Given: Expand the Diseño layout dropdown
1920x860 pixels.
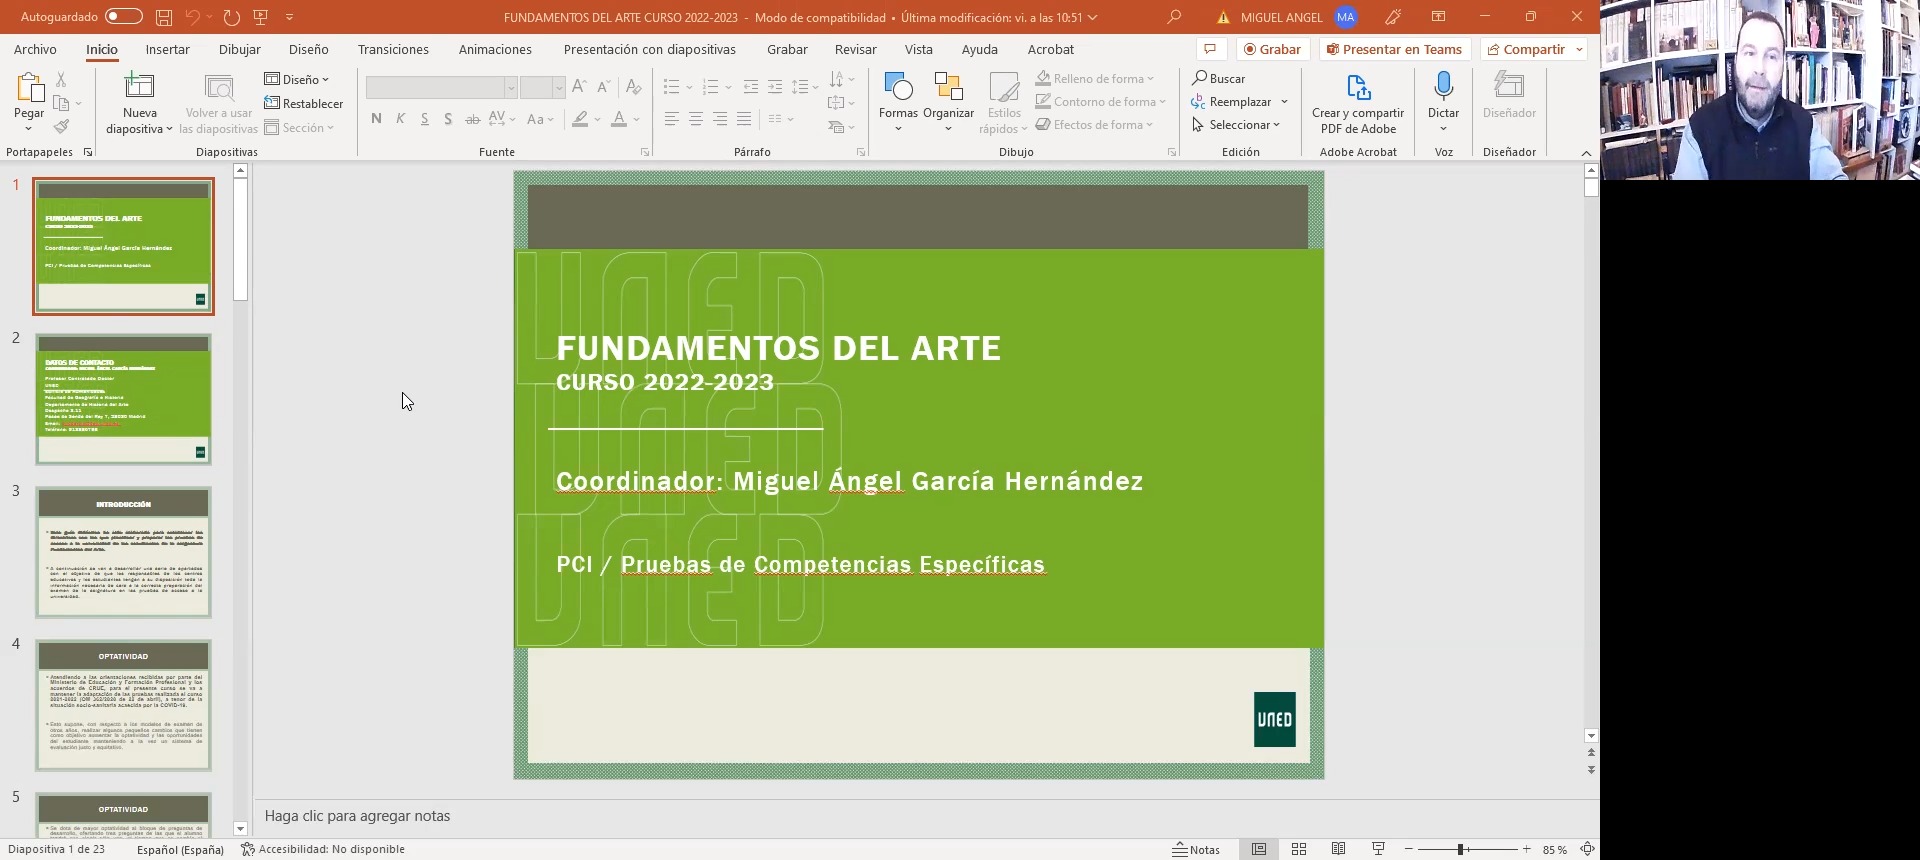Looking at the screenshot, I should (297, 79).
